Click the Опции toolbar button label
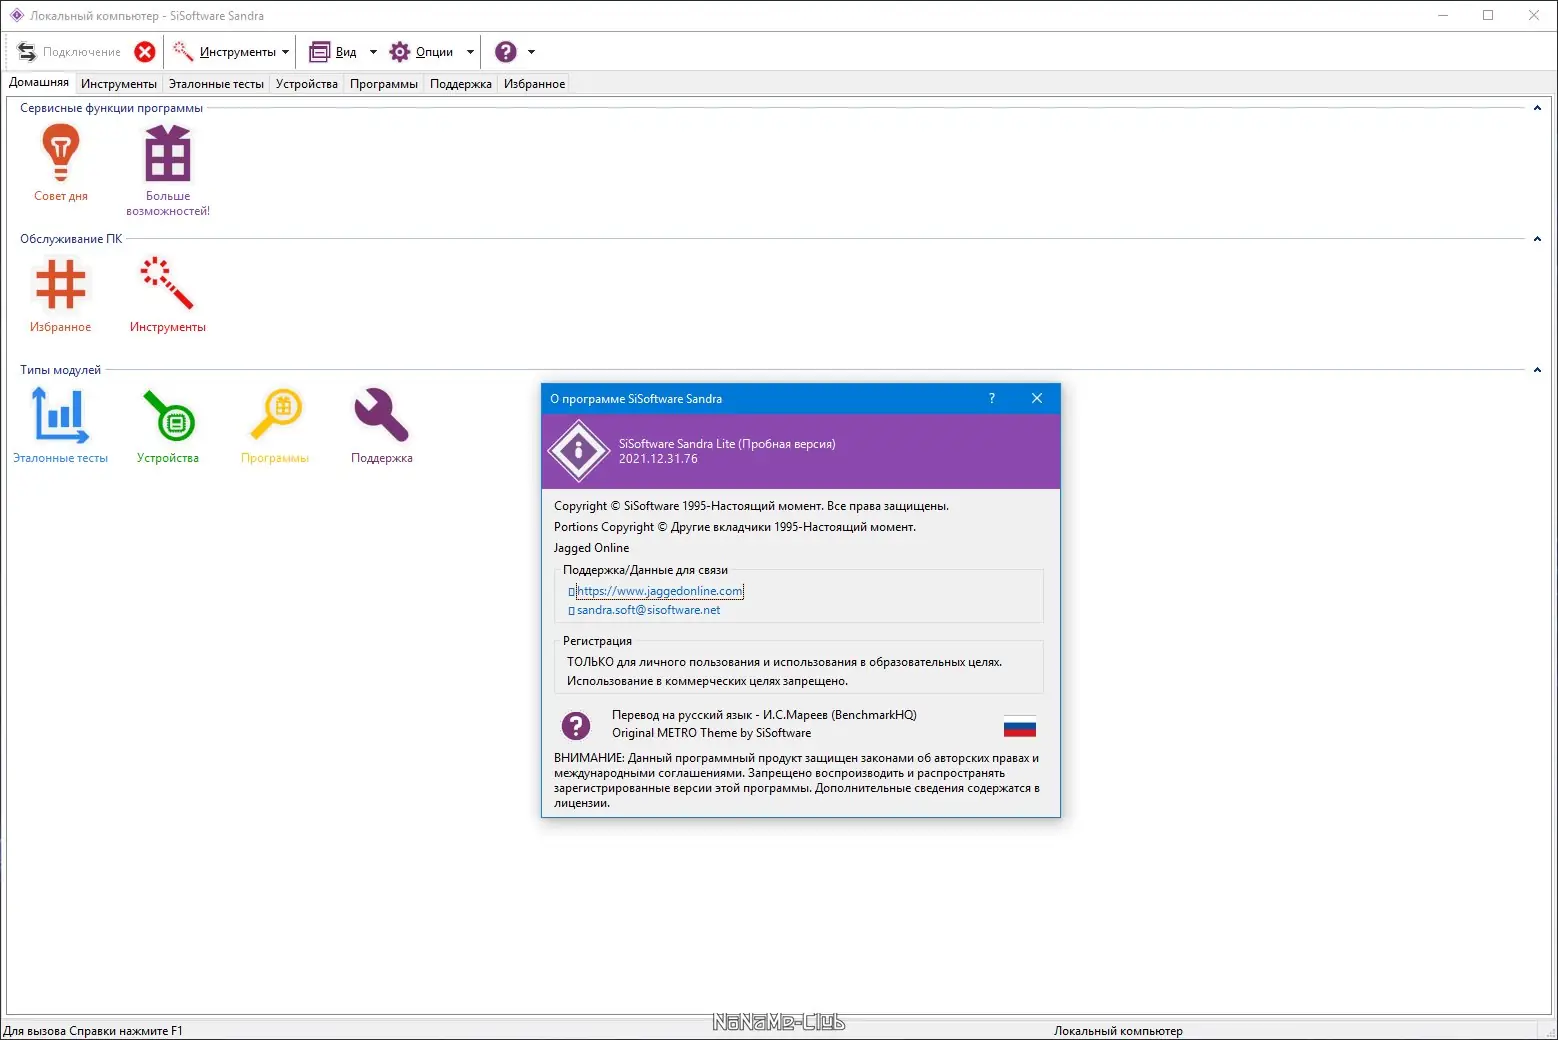The width and height of the screenshot is (1558, 1040). click(435, 52)
